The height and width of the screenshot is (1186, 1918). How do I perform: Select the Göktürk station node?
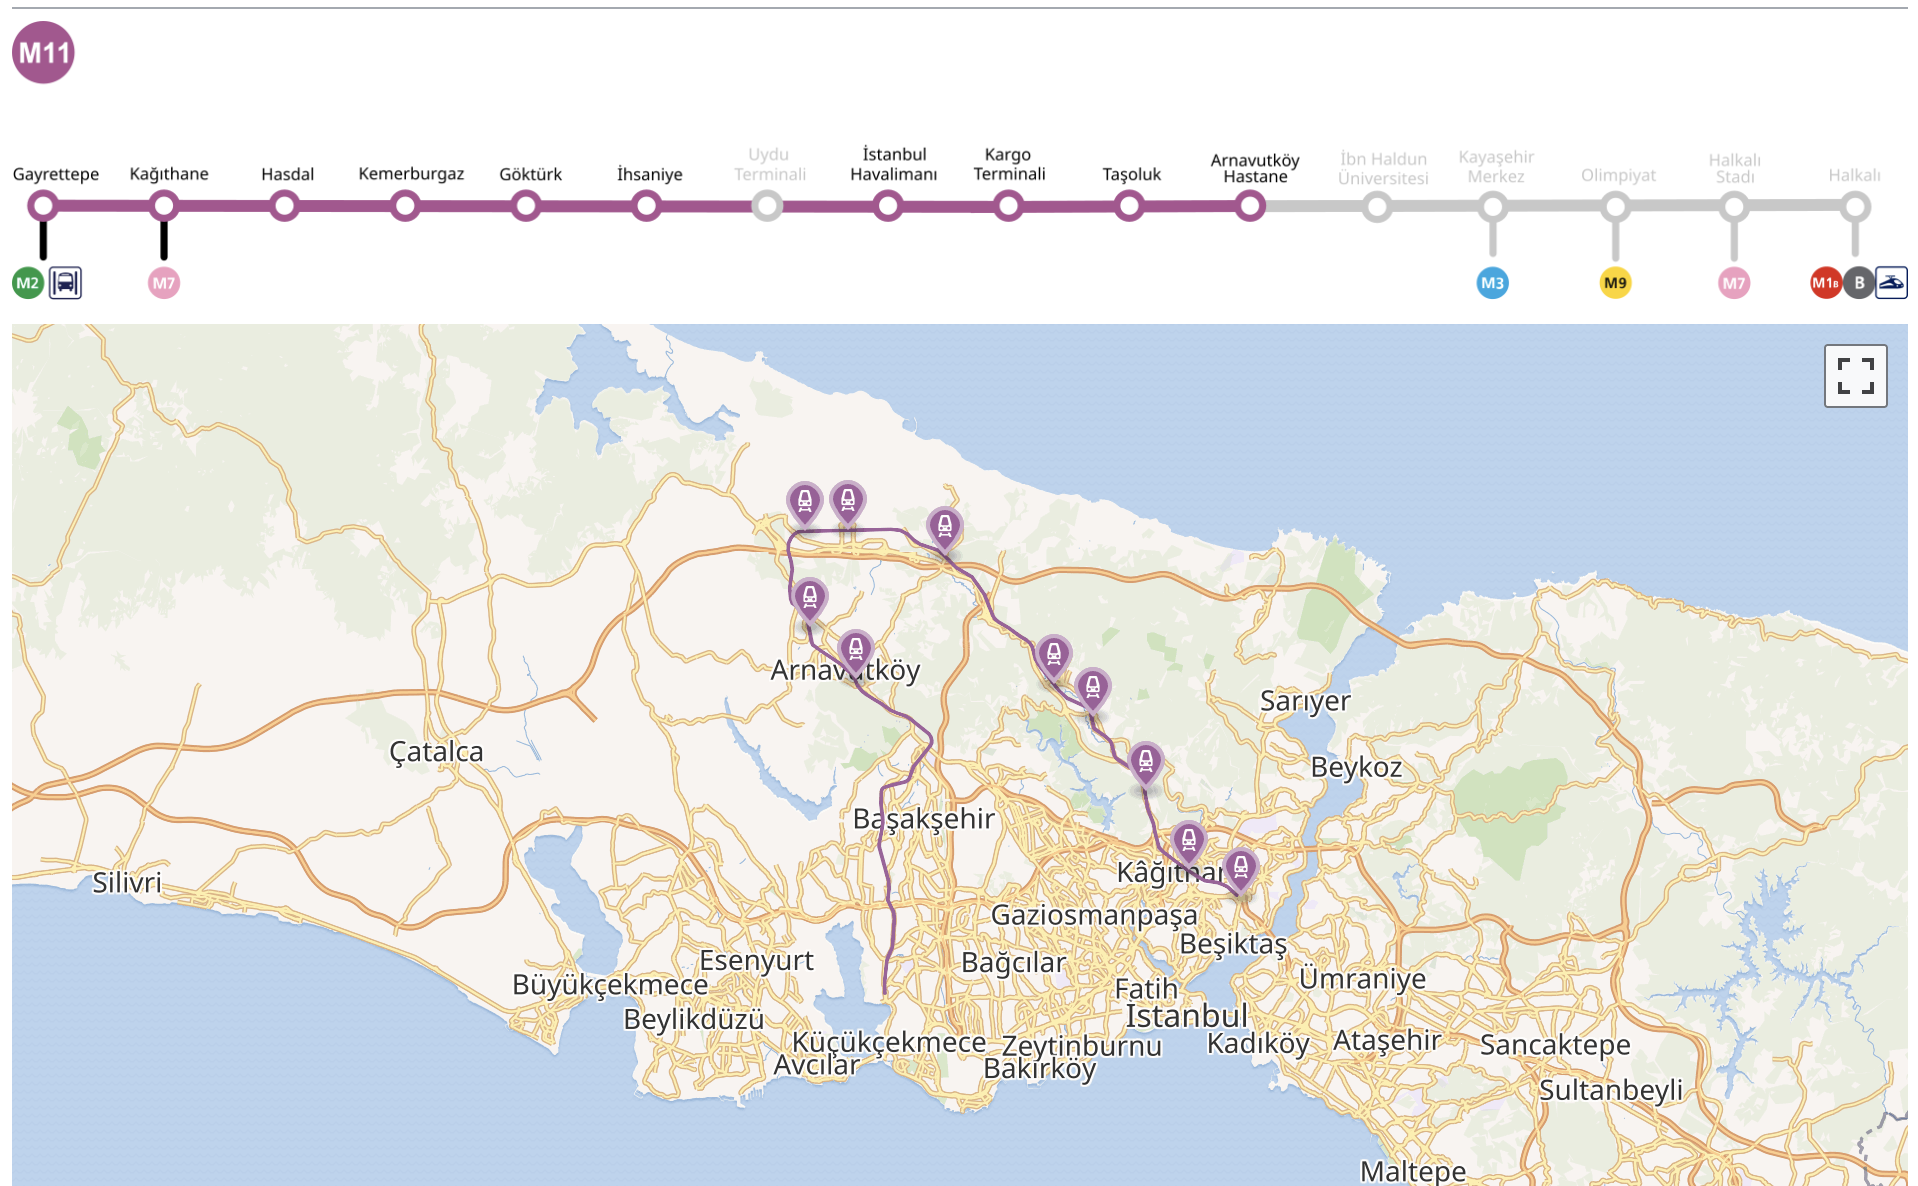(526, 207)
